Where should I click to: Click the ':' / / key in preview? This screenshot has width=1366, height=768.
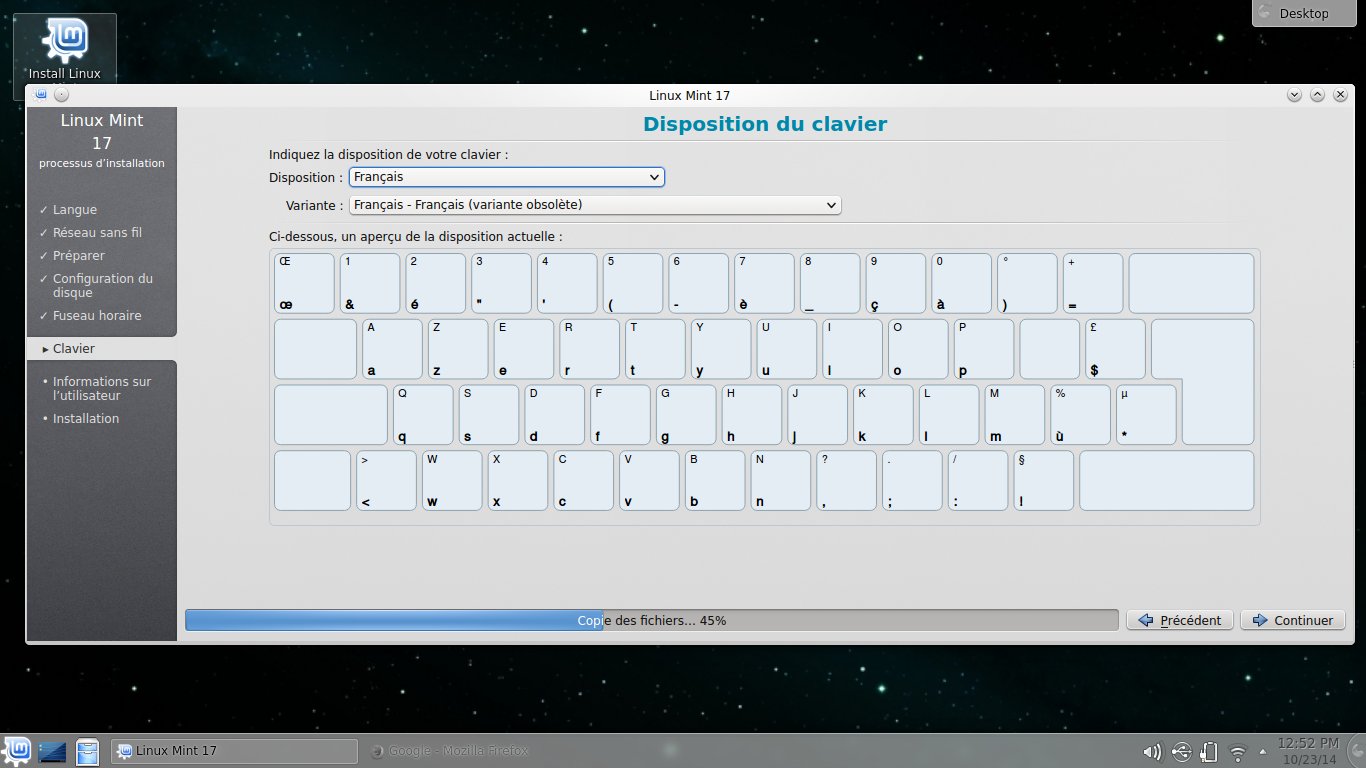978,481
